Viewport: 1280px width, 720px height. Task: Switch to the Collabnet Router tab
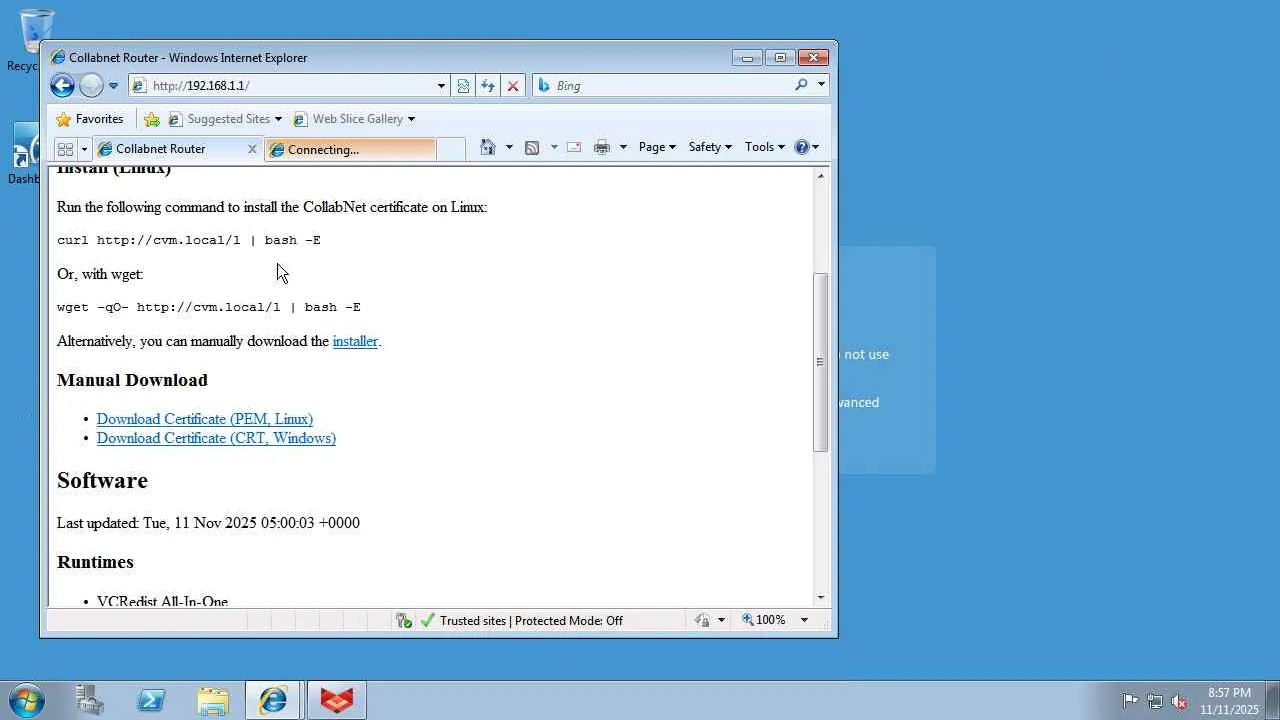(x=170, y=149)
